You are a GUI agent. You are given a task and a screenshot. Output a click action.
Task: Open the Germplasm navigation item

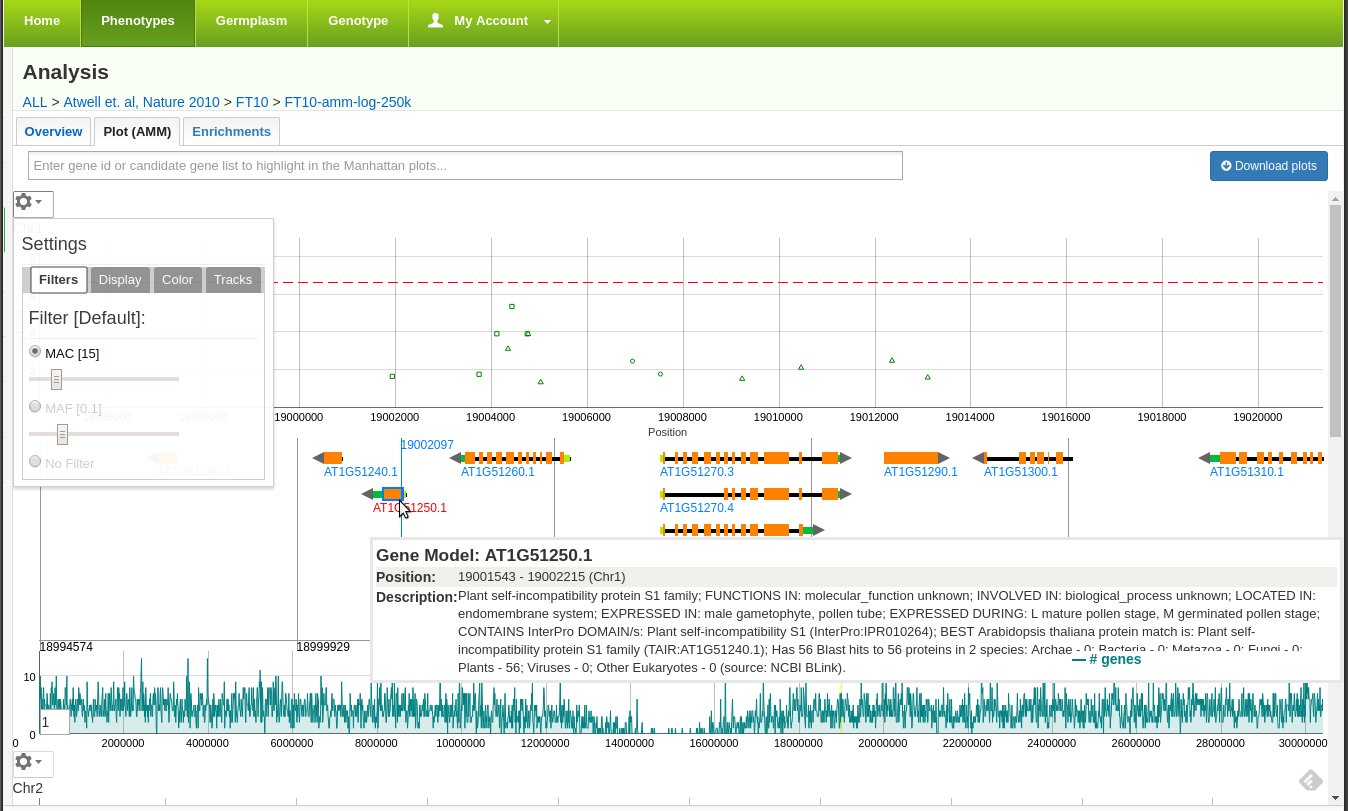coord(251,21)
